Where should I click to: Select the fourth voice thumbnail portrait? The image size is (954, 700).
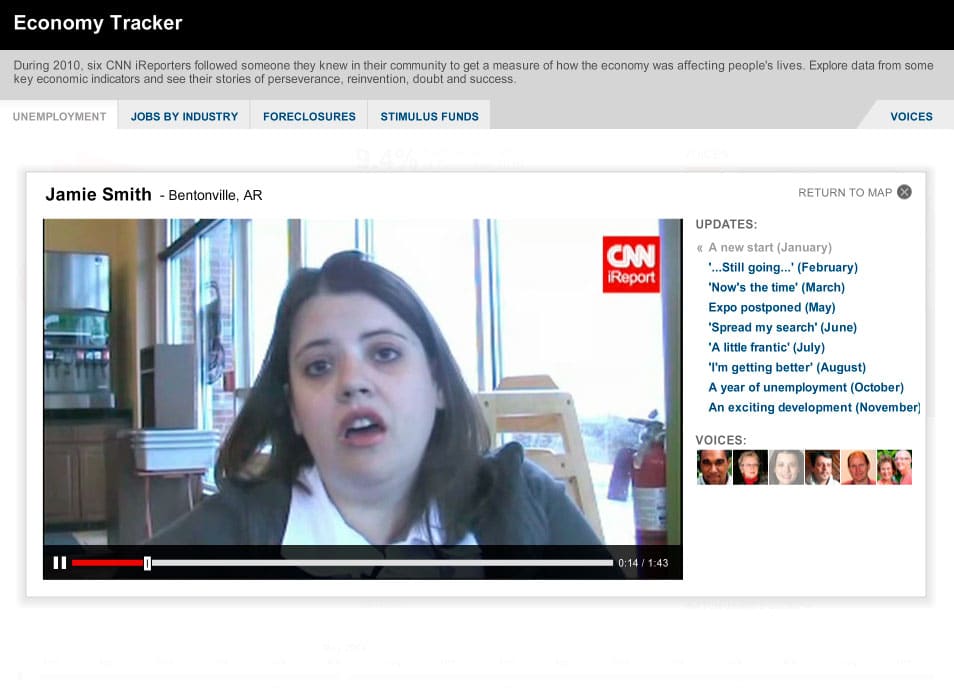pos(822,467)
